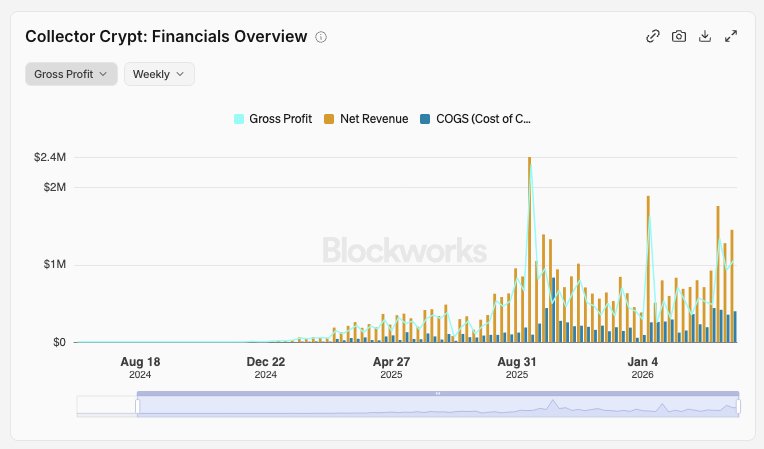Screen dimensions: 764x449
Task: Click the Gross Profit dropdown chevron
Action: [103, 74]
